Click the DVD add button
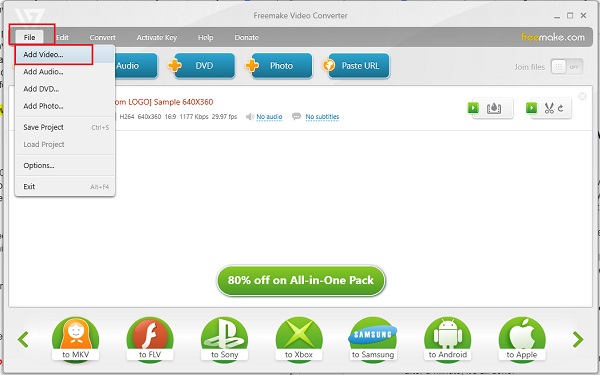Viewport: 600px width, 375px height. (204, 66)
